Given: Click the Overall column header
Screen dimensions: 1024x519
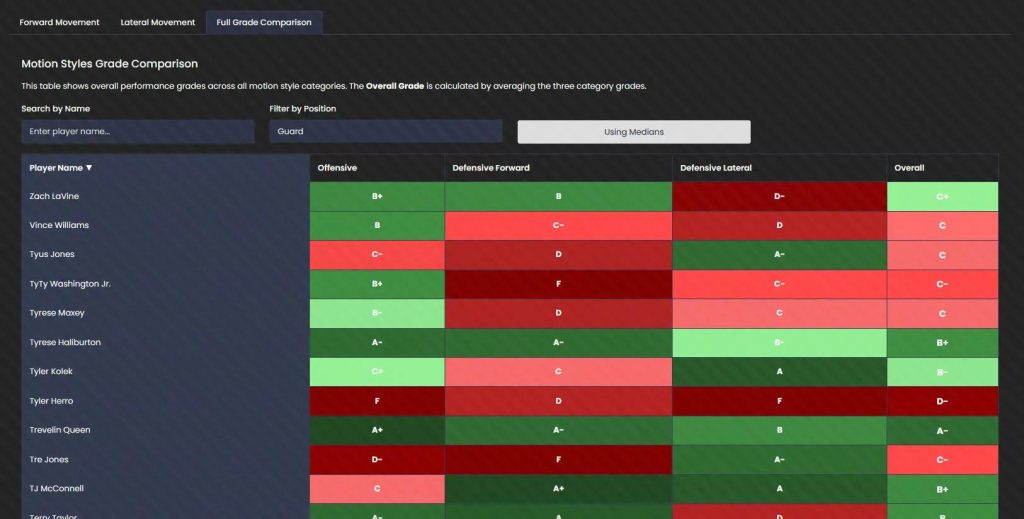Looking at the screenshot, I should [x=909, y=168].
